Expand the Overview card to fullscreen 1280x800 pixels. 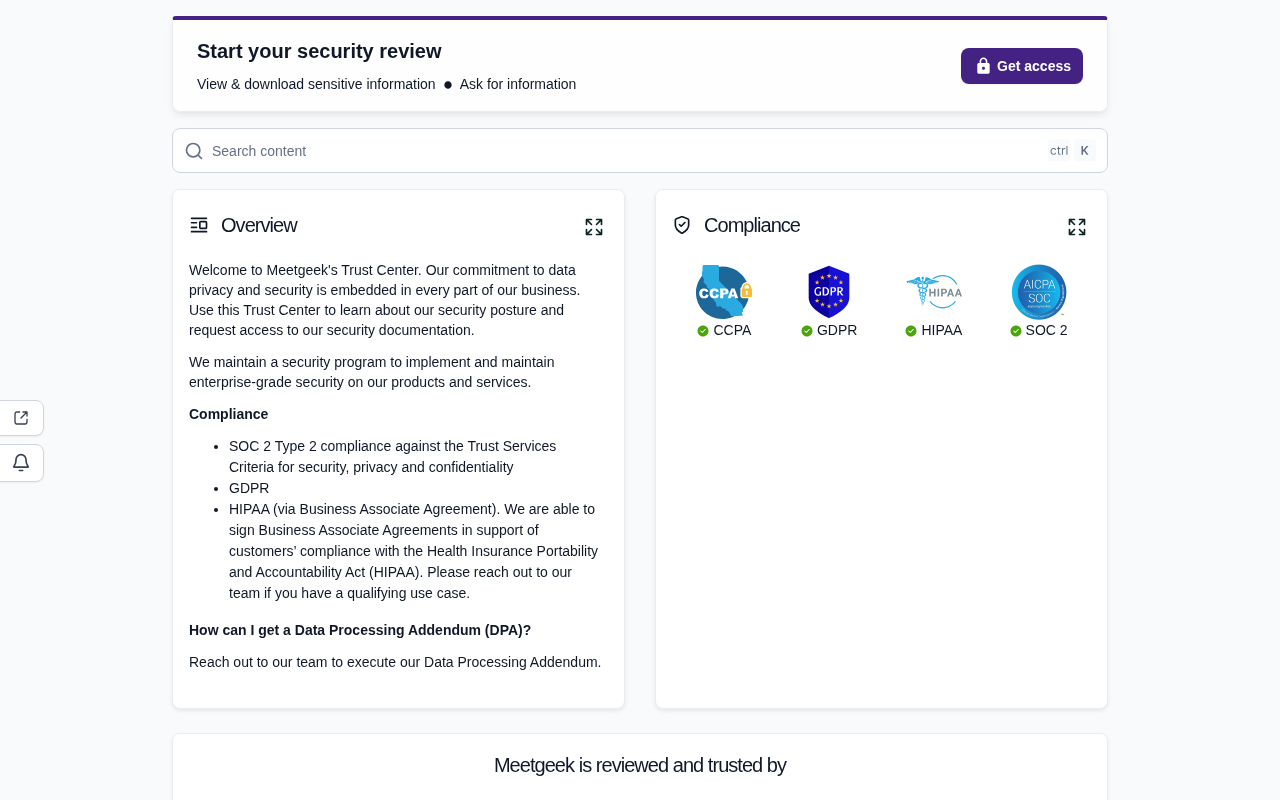(x=594, y=227)
